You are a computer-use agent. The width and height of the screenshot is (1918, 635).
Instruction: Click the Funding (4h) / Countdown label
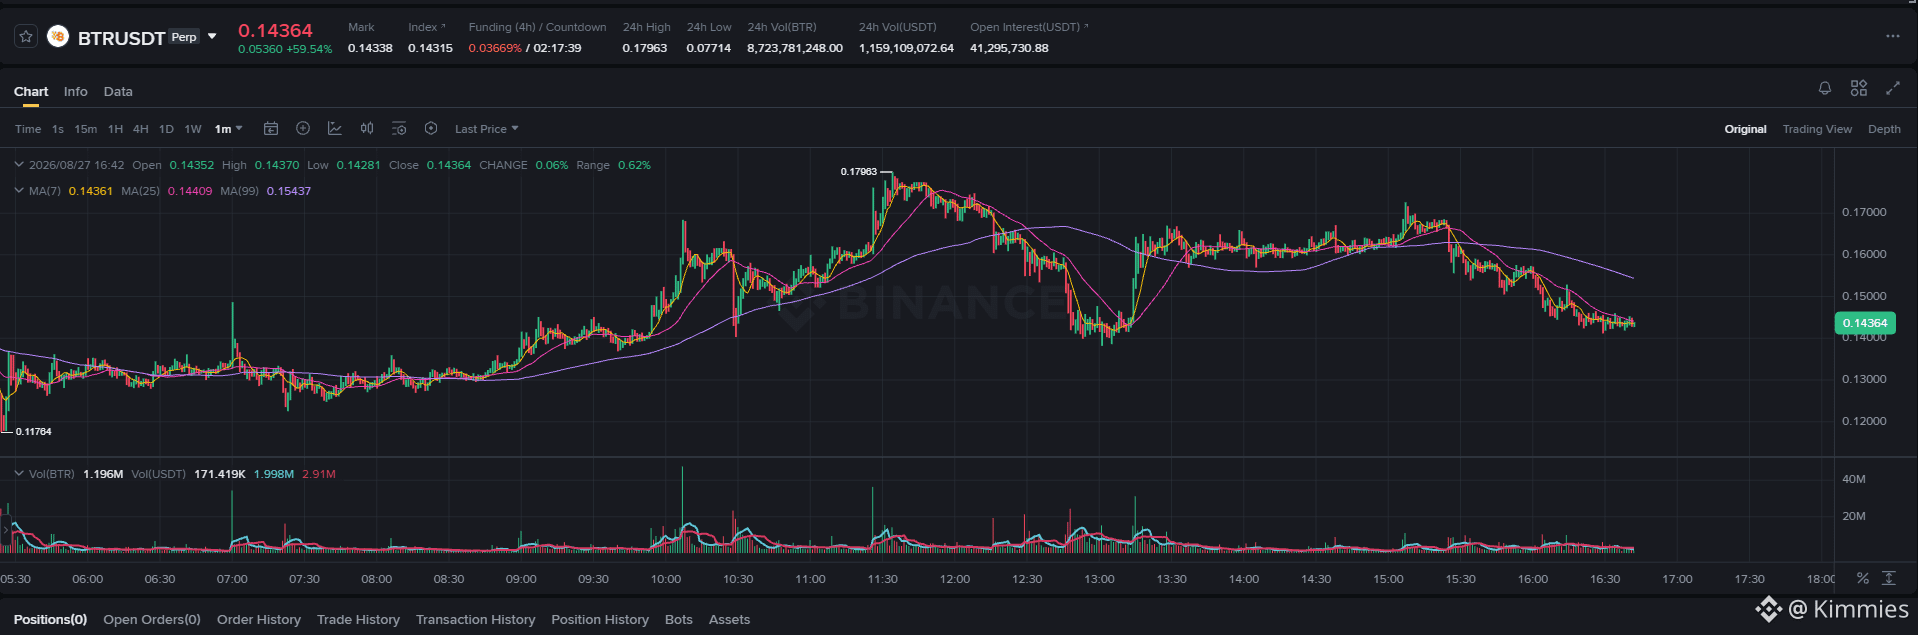[537, 27]
